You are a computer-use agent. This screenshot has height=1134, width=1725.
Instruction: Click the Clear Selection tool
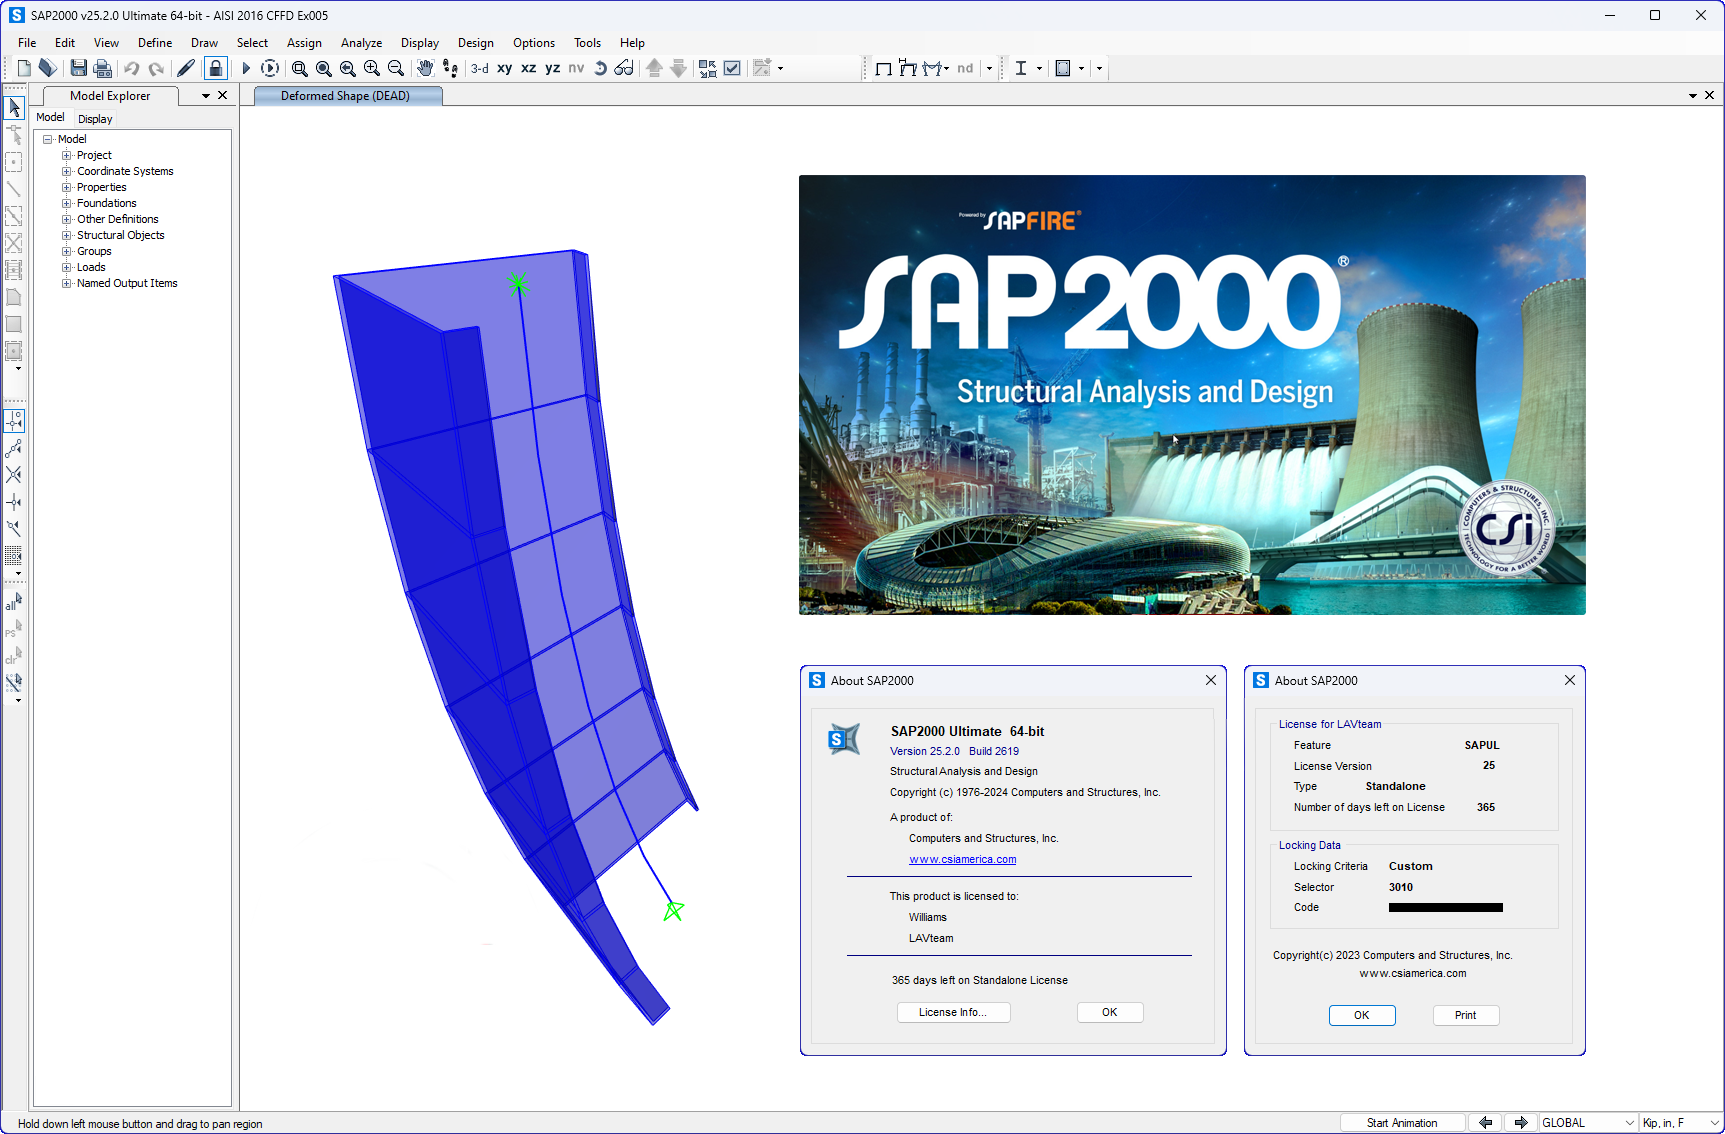point(14,656)
